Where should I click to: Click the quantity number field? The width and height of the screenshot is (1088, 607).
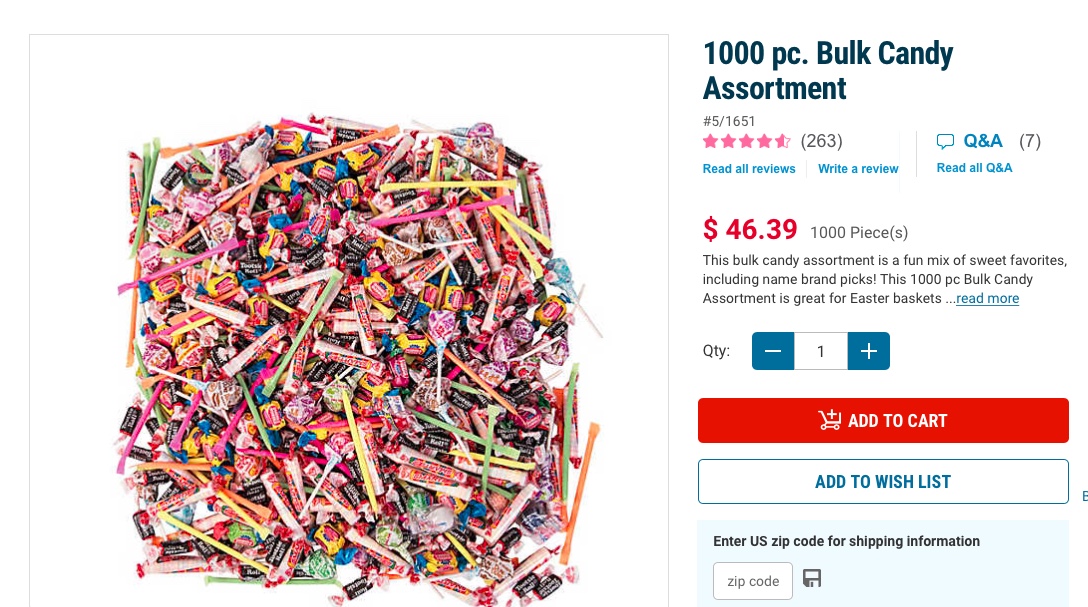[x=821, y=351]
